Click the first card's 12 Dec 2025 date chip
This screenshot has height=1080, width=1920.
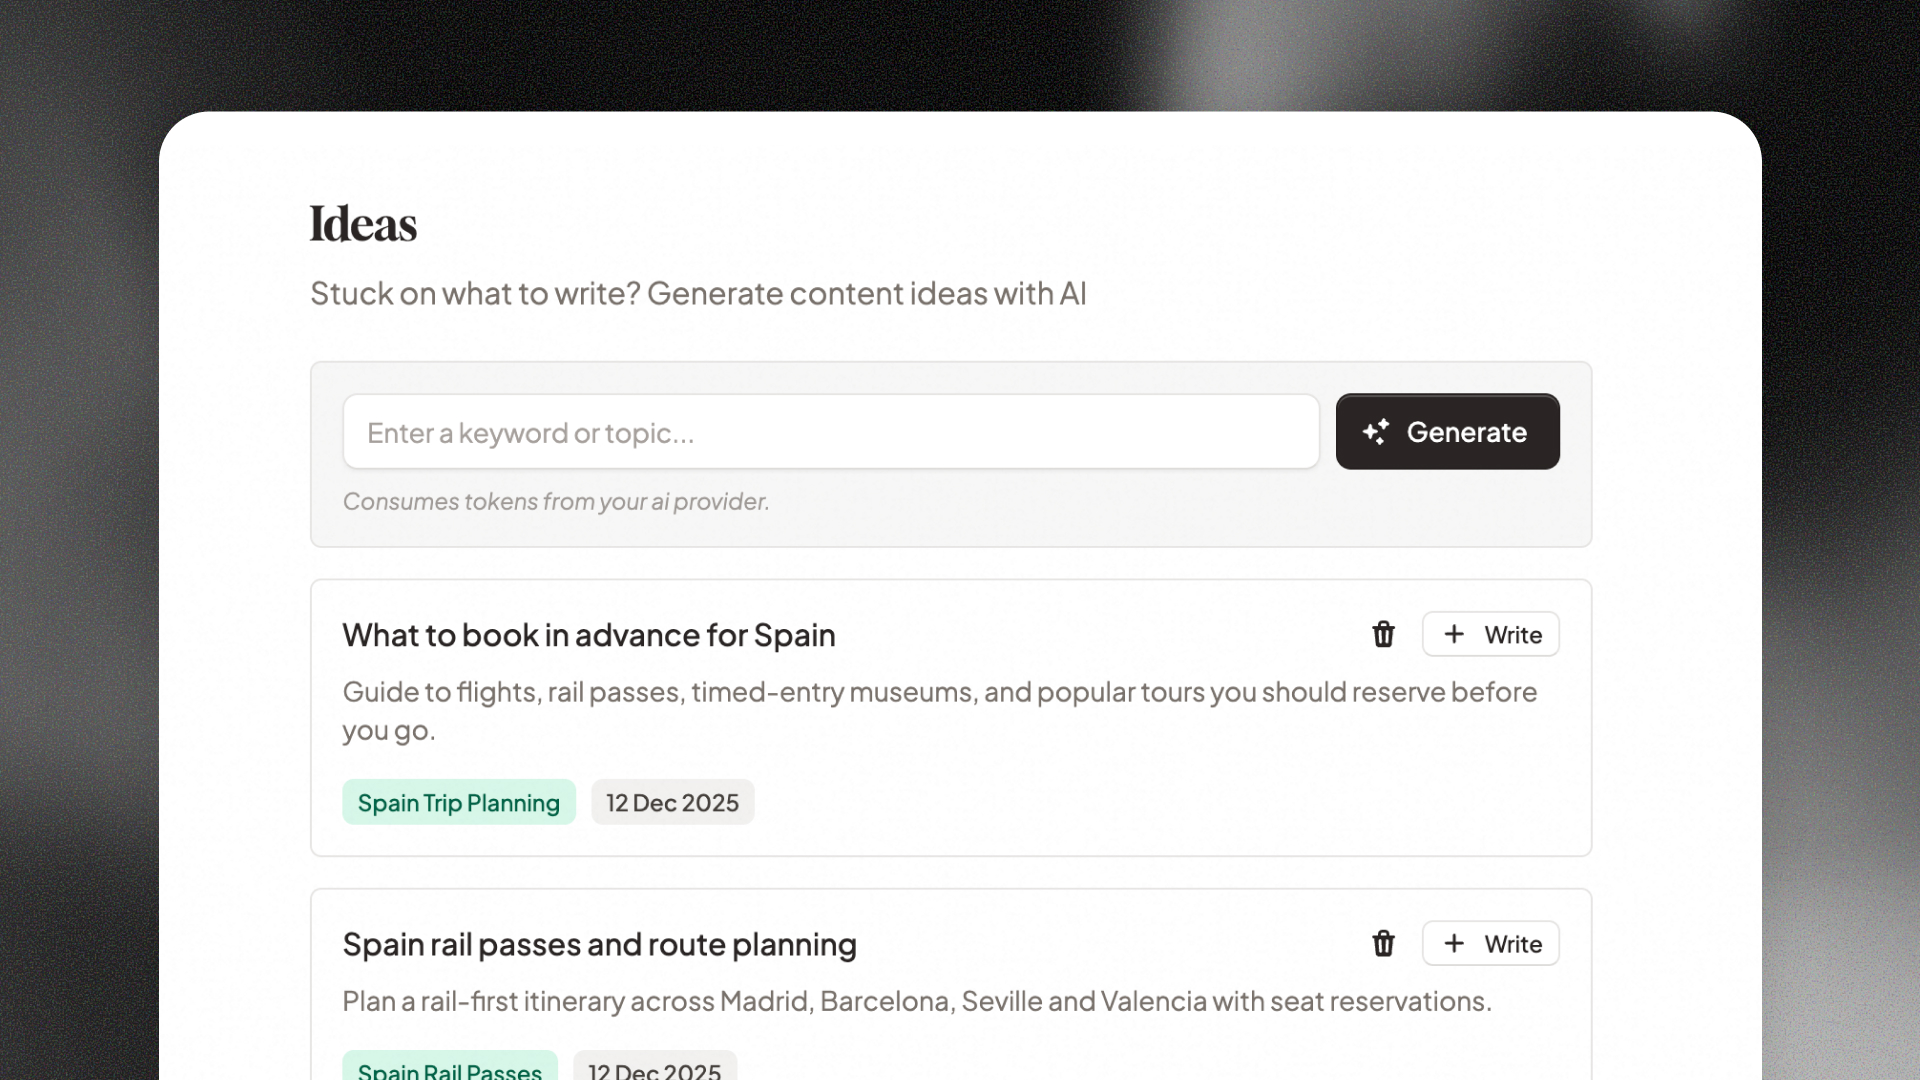point(672,803)
